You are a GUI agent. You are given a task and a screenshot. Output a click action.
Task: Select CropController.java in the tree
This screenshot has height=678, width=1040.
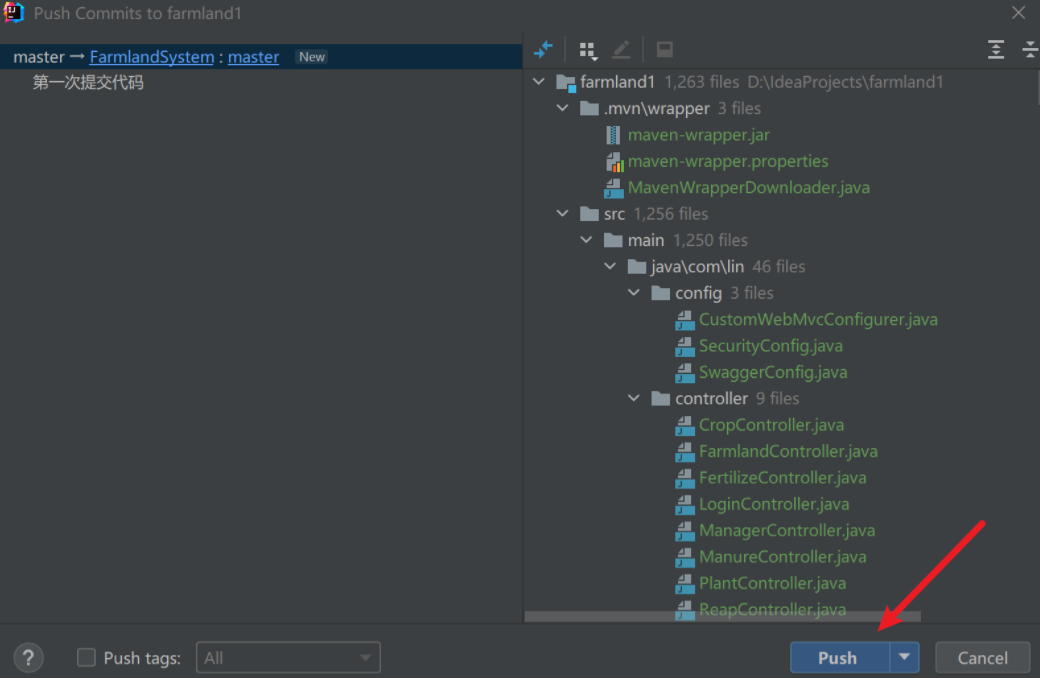pos(771,425)
